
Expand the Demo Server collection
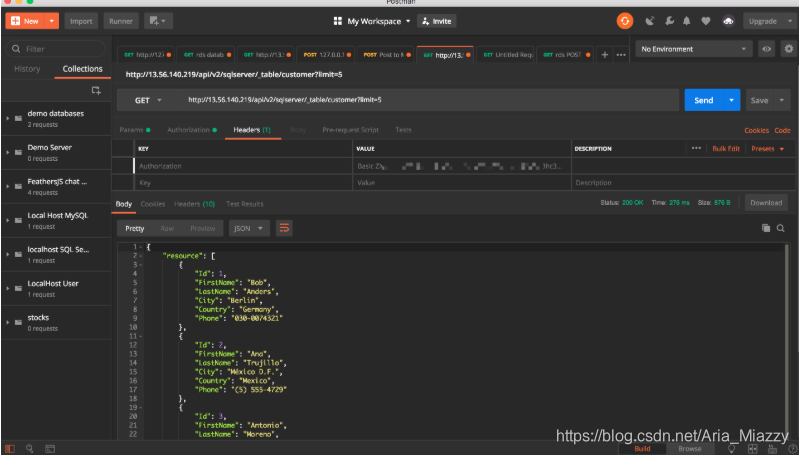pos(8,152)
